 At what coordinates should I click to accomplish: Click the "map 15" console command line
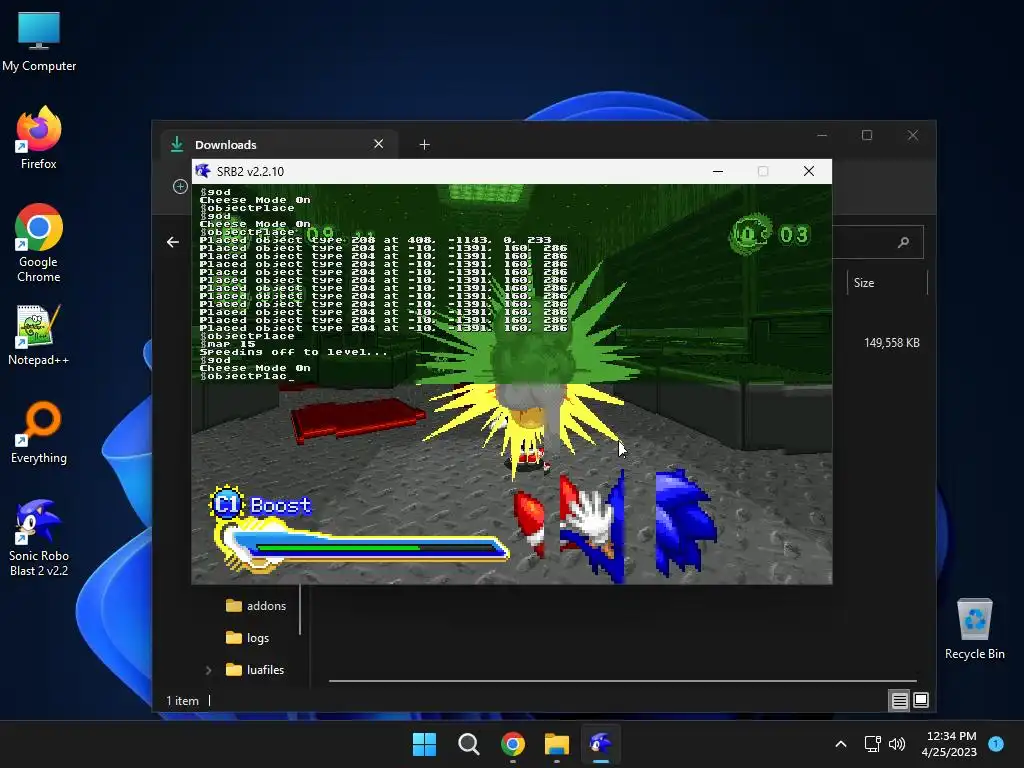227,344
